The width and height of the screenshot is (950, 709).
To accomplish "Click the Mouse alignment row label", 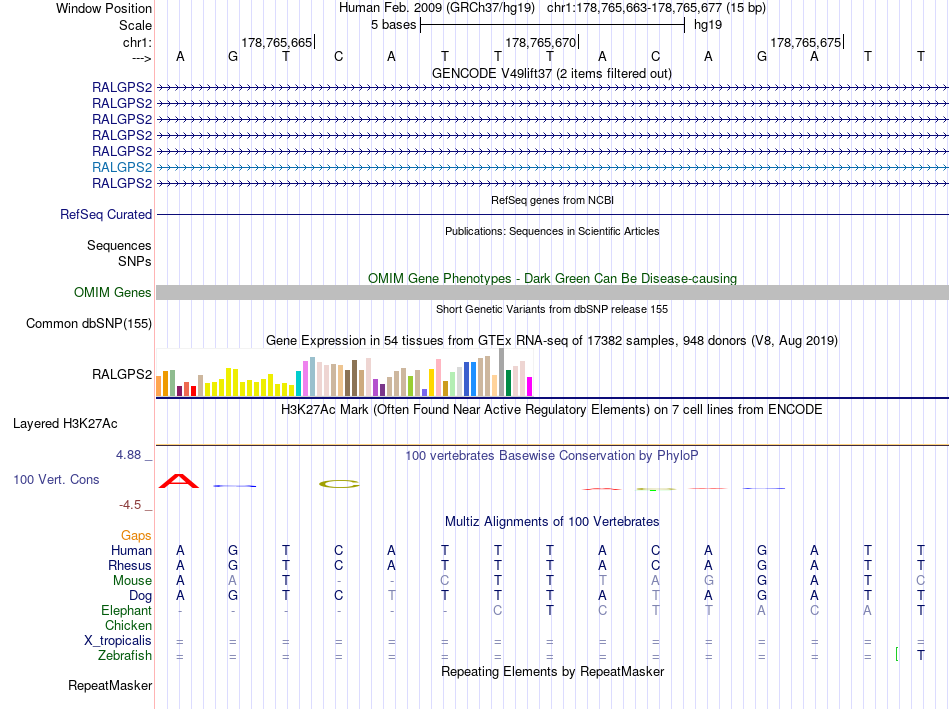I will 132,581.
